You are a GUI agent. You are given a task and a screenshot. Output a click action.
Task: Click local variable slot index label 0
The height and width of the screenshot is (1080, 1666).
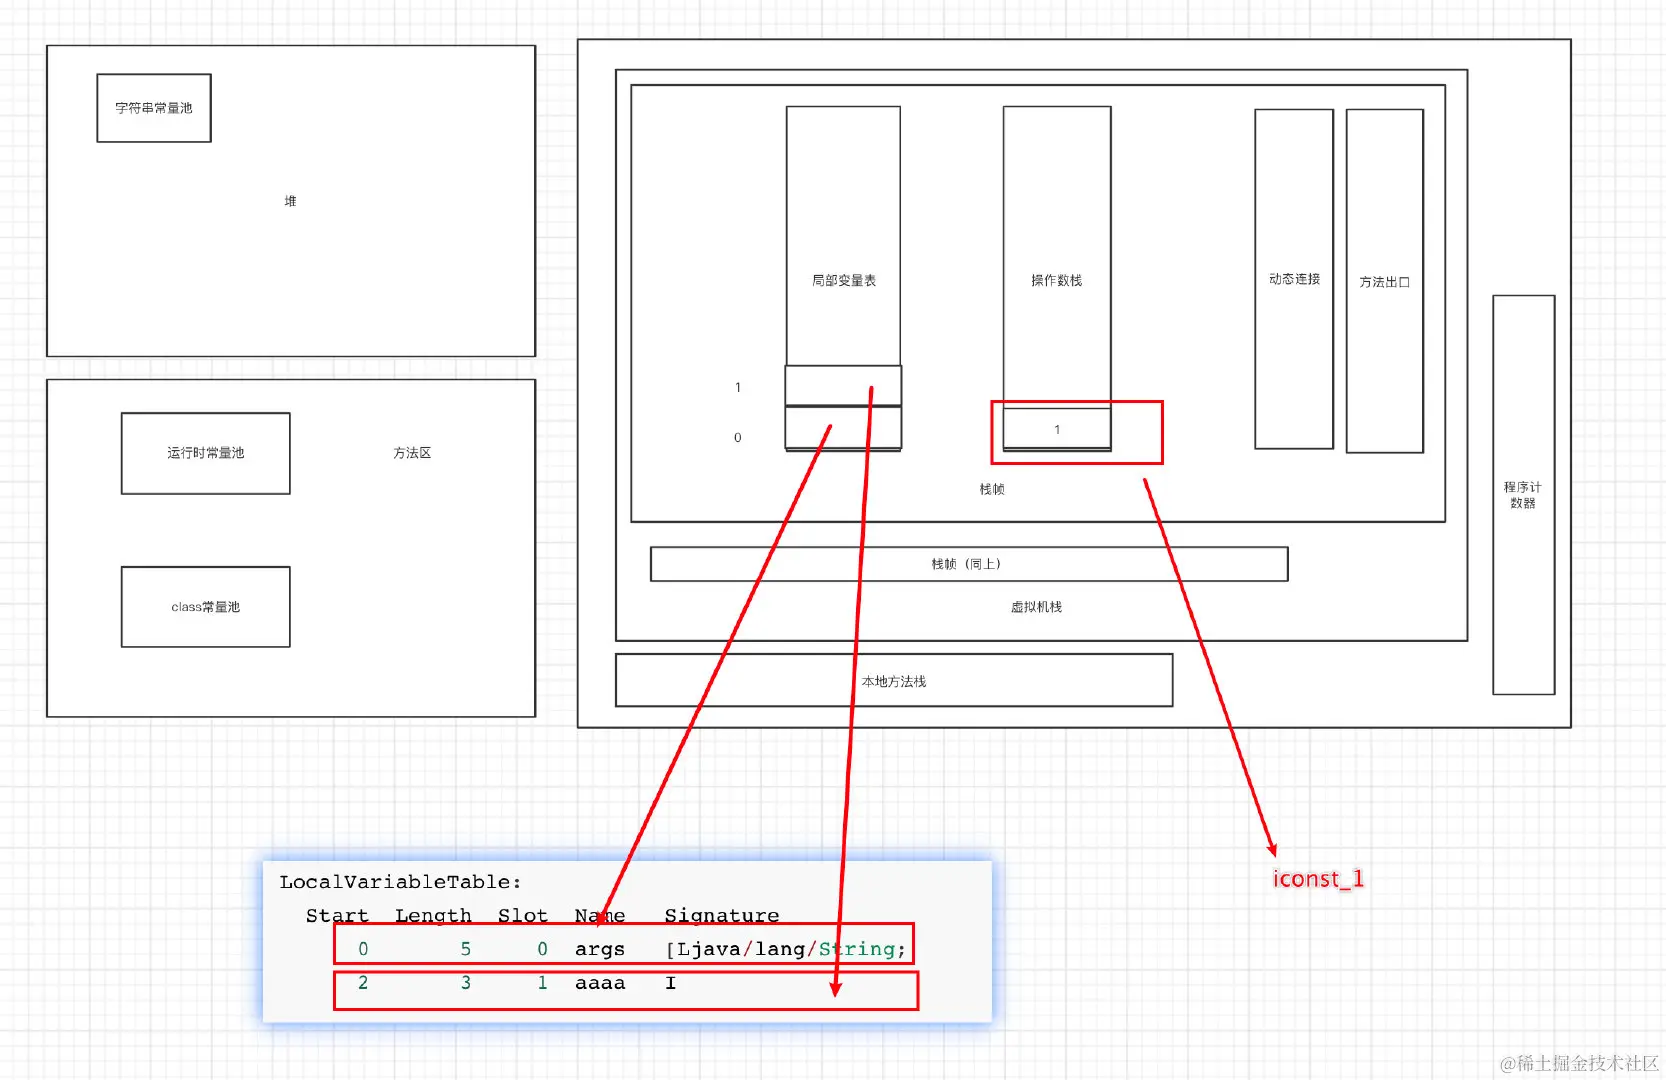[738, 437]
